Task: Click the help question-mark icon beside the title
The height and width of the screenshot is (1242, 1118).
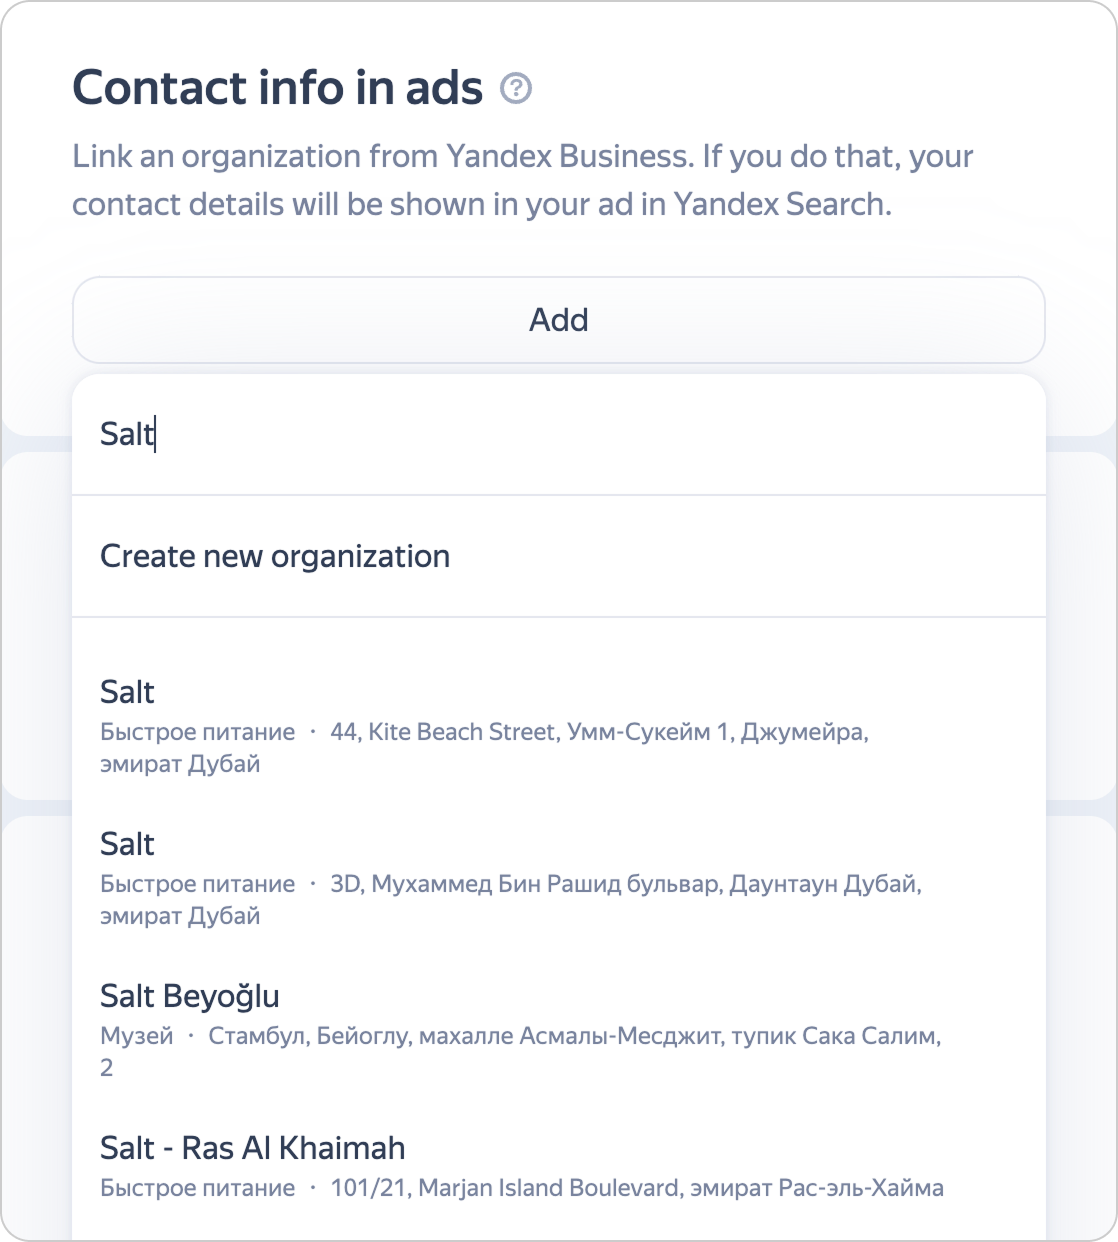Action: pos(516,89)
